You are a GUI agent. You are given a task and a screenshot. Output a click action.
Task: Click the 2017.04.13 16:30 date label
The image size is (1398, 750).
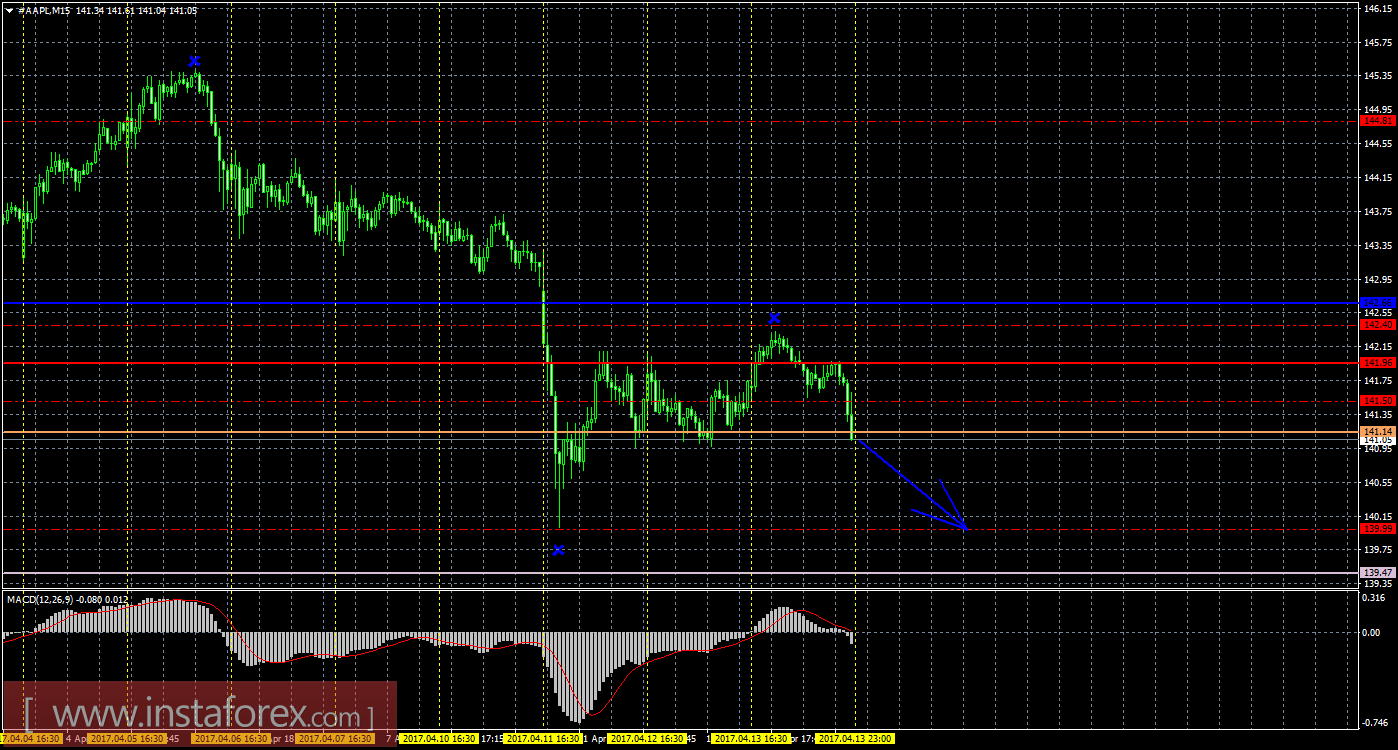coord(750,739)
